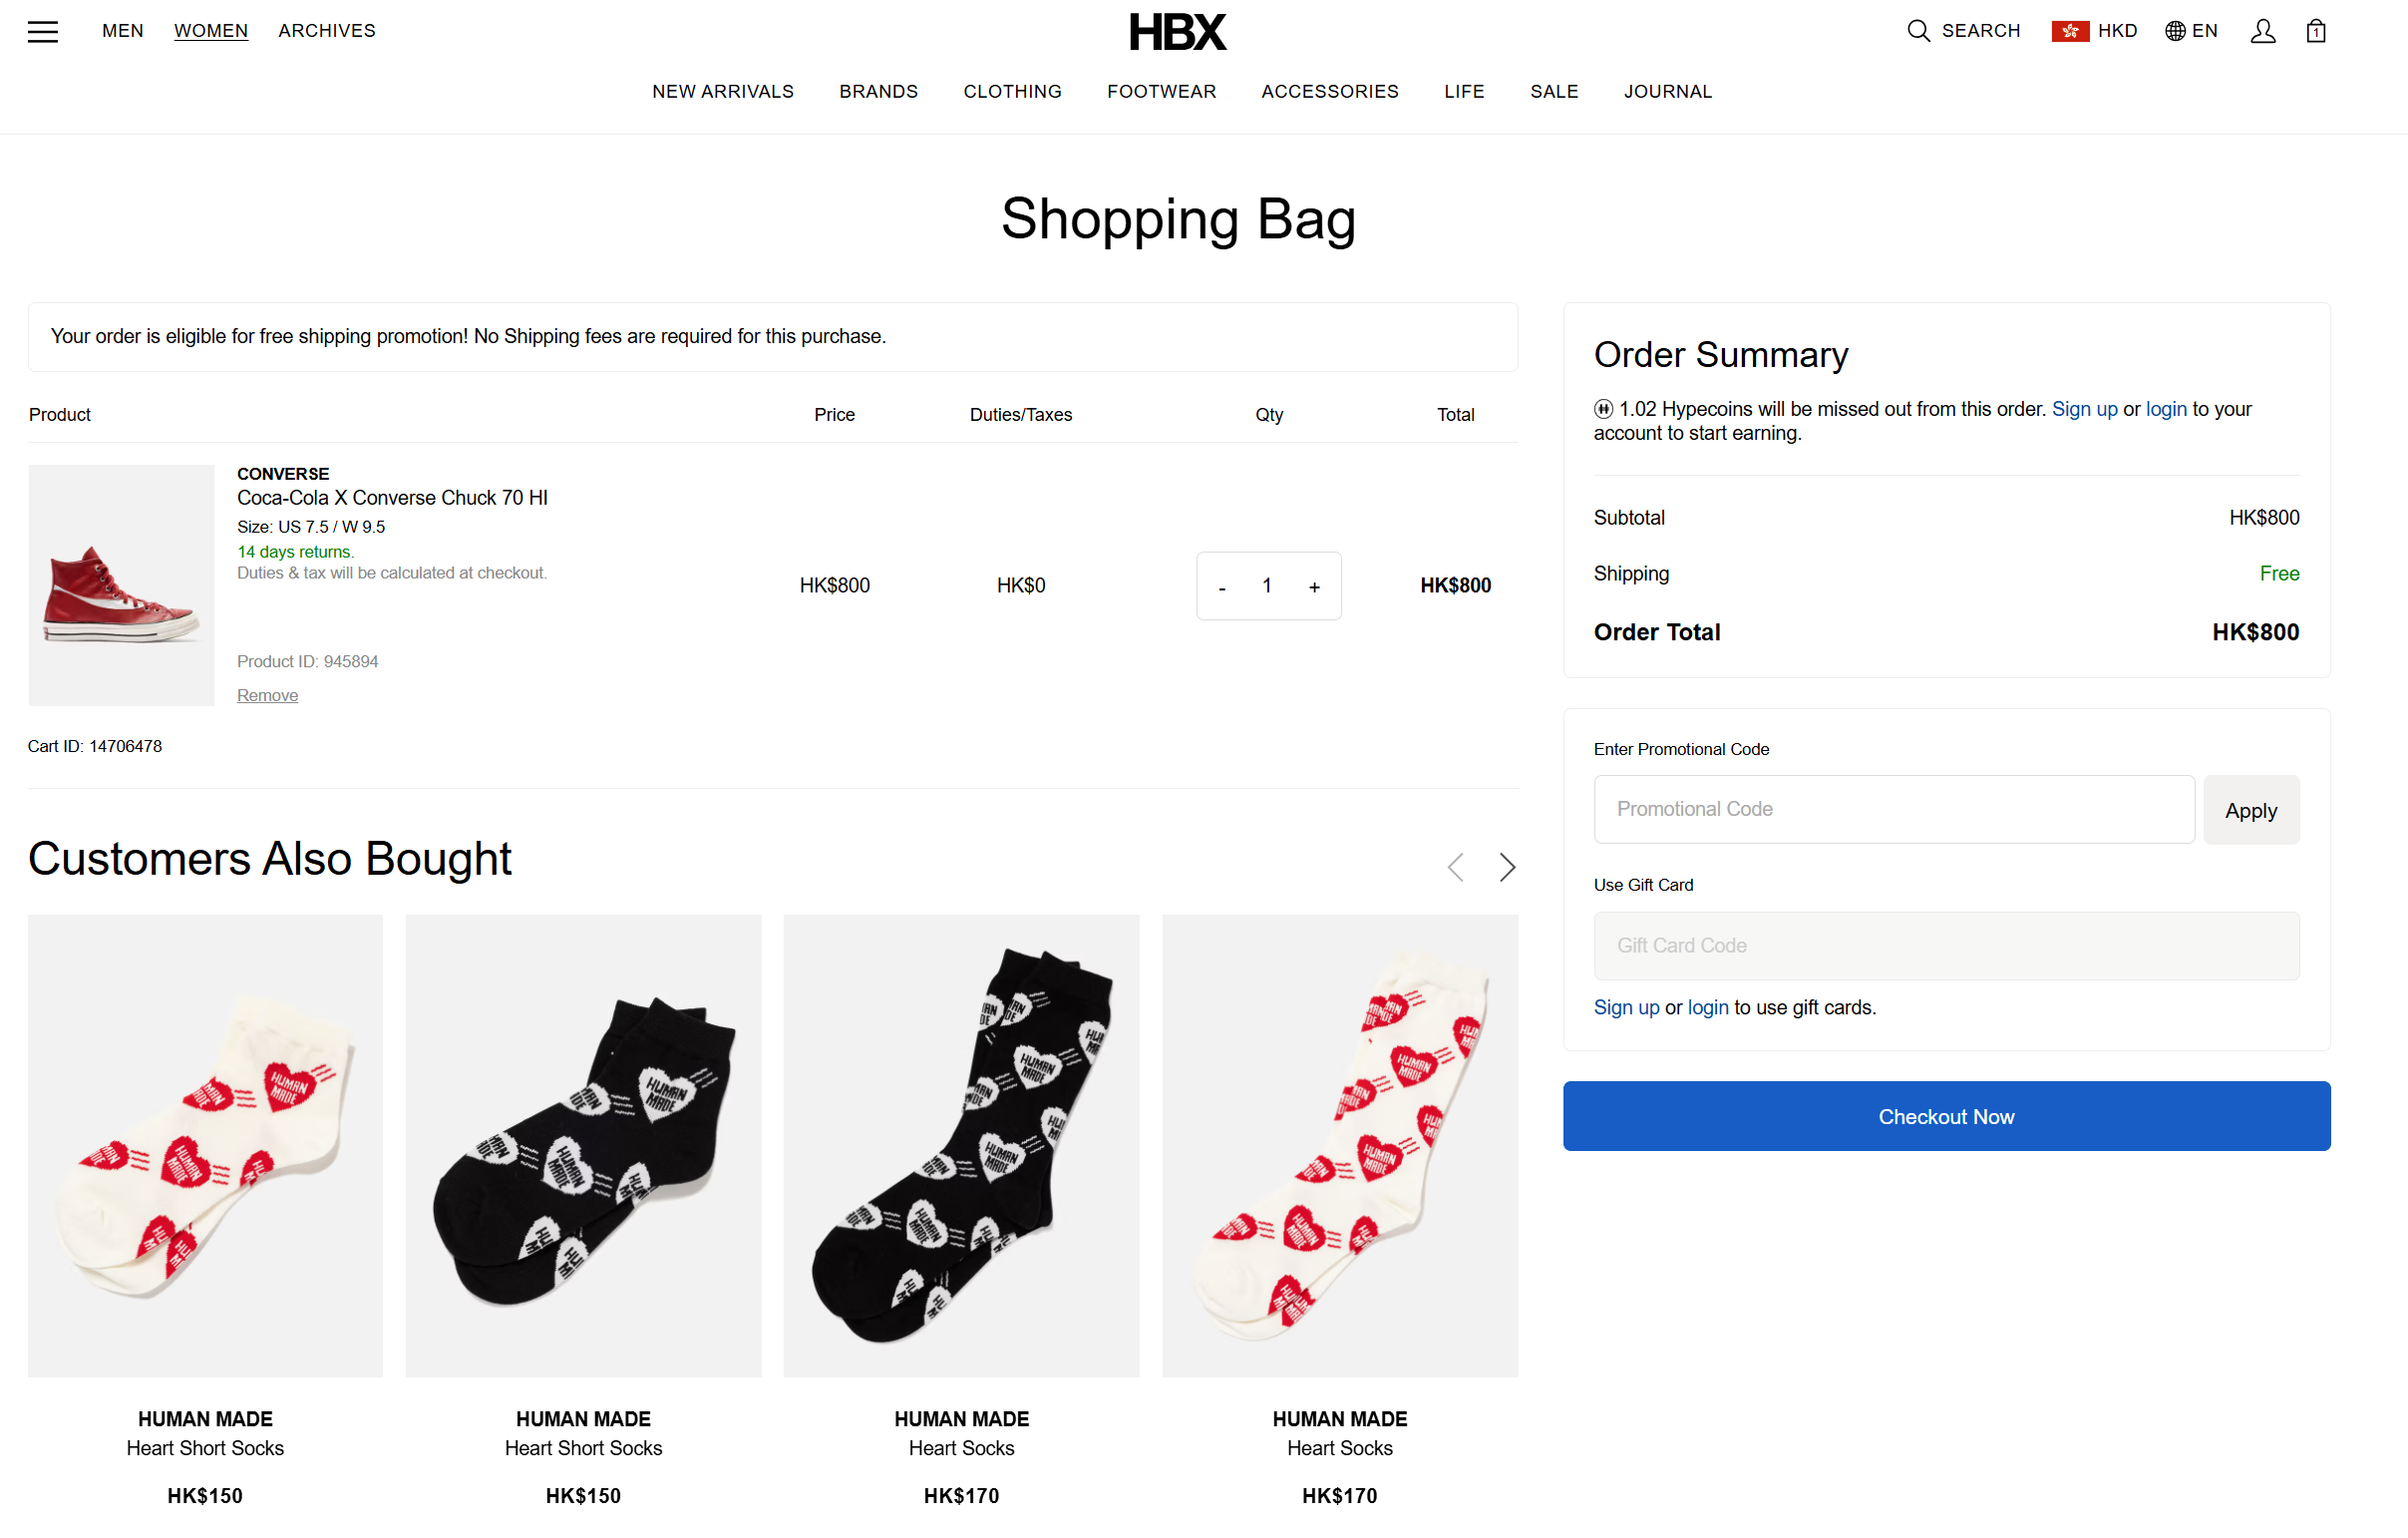This screenshot has height=1538, width=2408.
Task: Click the previous arrow in carousel
Action: point(1455,867)
